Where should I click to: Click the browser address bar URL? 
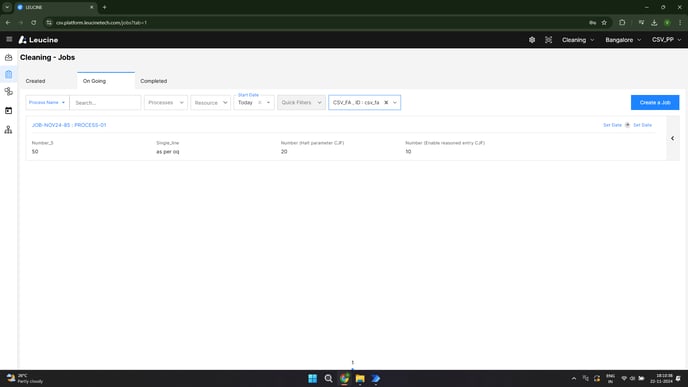pos(101,22)
